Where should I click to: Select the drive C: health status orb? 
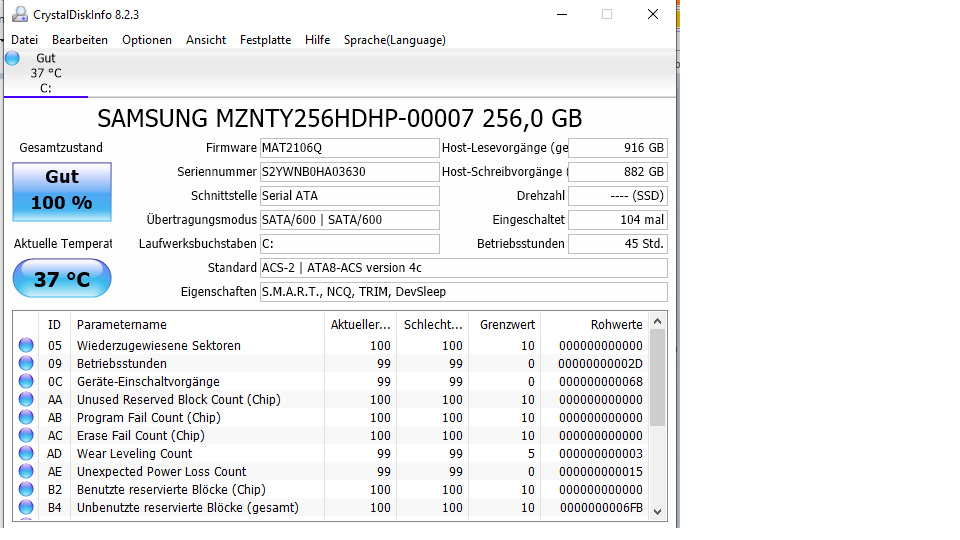point(12,58)
